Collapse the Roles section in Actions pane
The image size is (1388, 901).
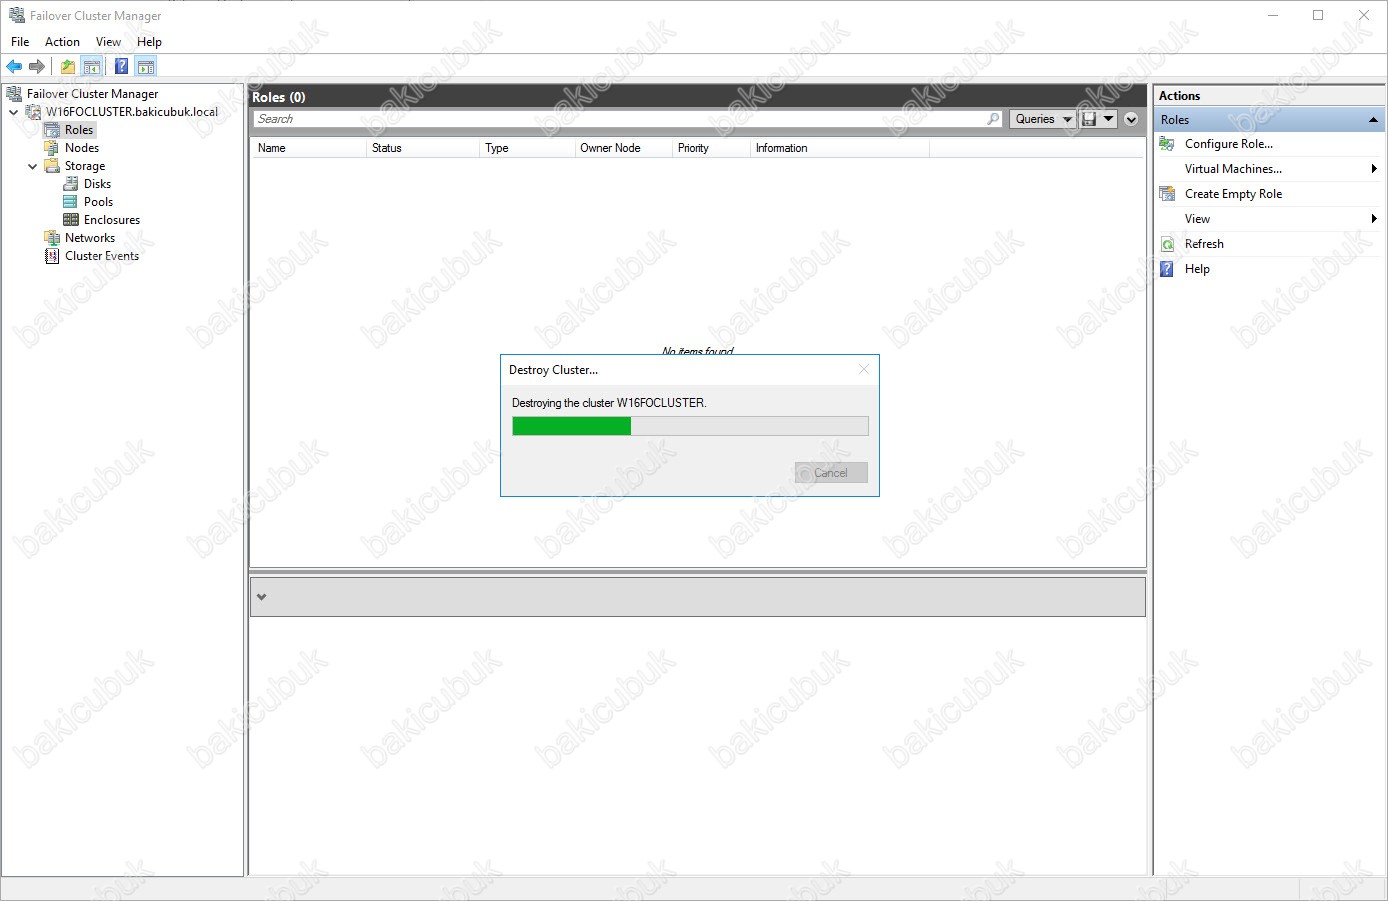[x=1373, y=120]
